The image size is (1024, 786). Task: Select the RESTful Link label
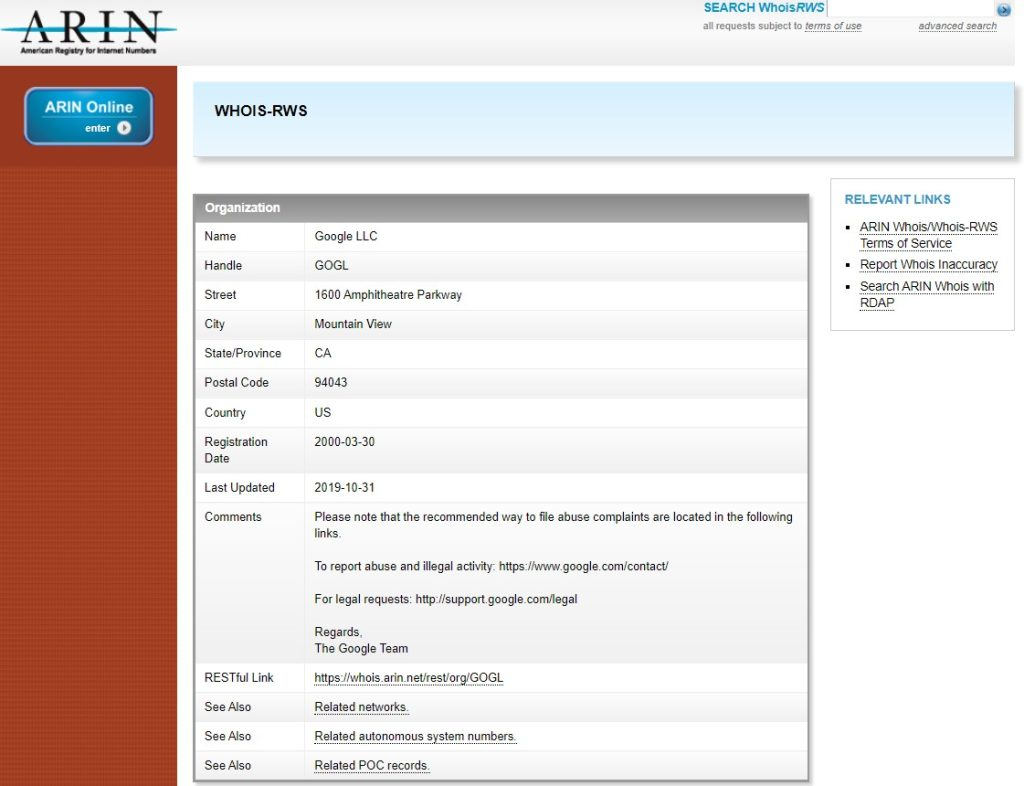(238, 678)
